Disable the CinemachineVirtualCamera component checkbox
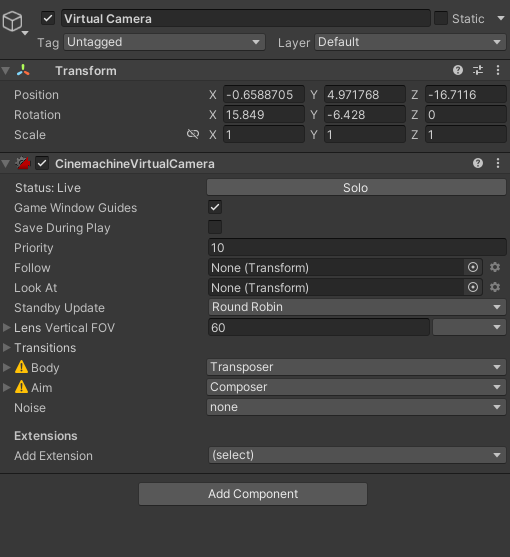510x557 pixels. pos(42,163)
